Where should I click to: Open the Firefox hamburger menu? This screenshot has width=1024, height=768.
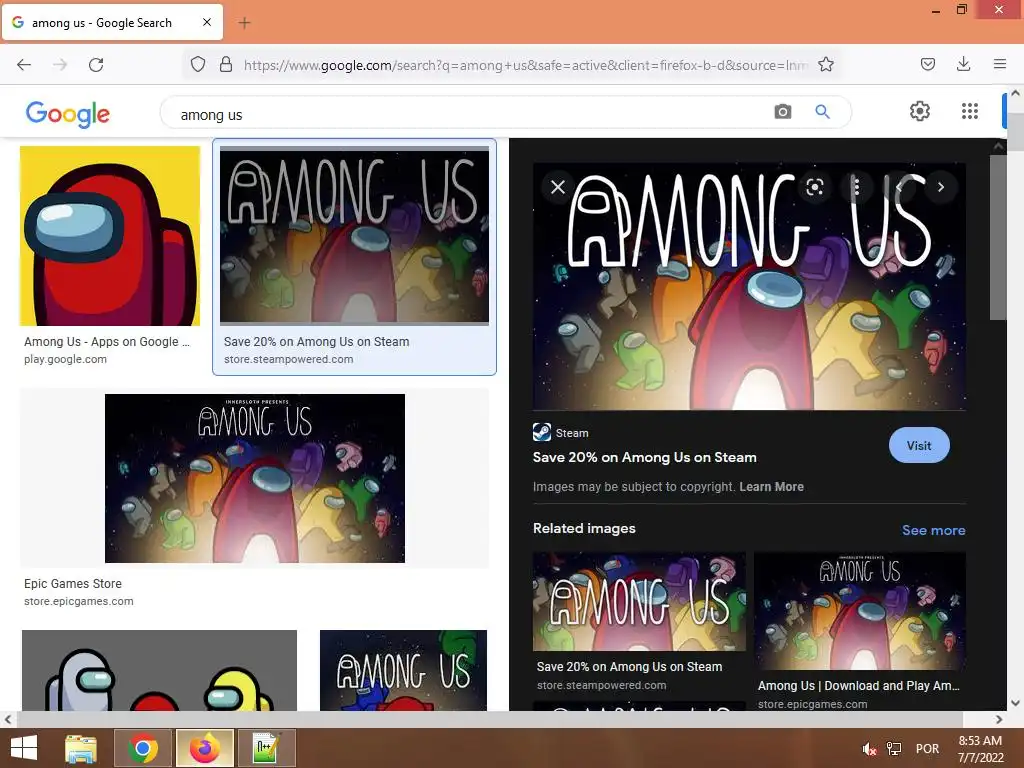coord(1000,64)
